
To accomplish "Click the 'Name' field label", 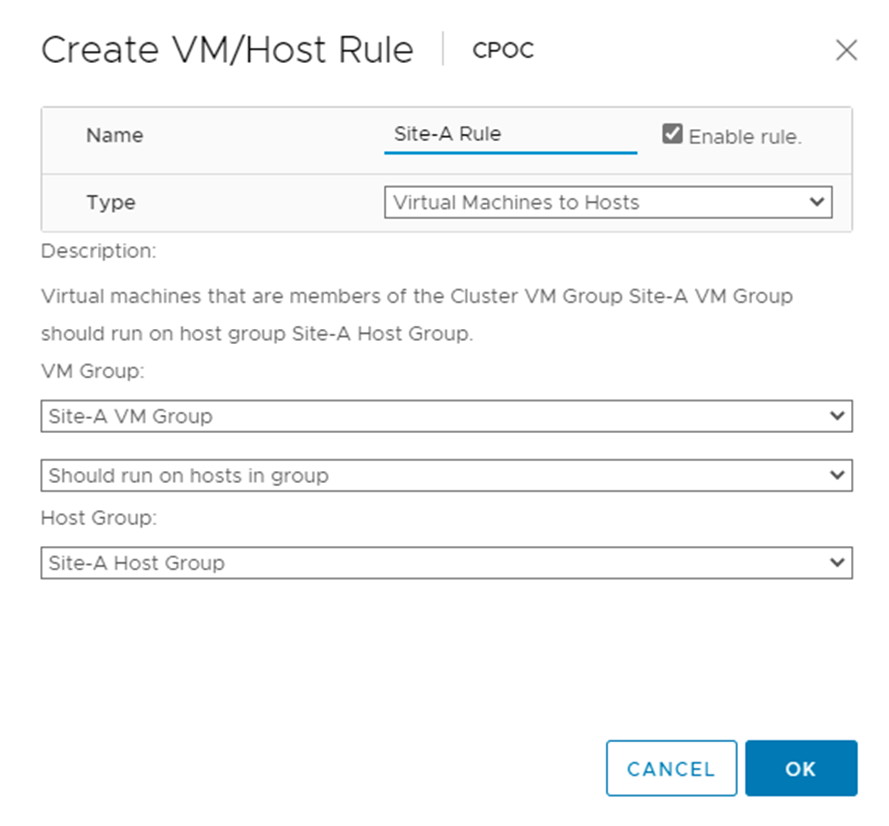I will (114, 135).
